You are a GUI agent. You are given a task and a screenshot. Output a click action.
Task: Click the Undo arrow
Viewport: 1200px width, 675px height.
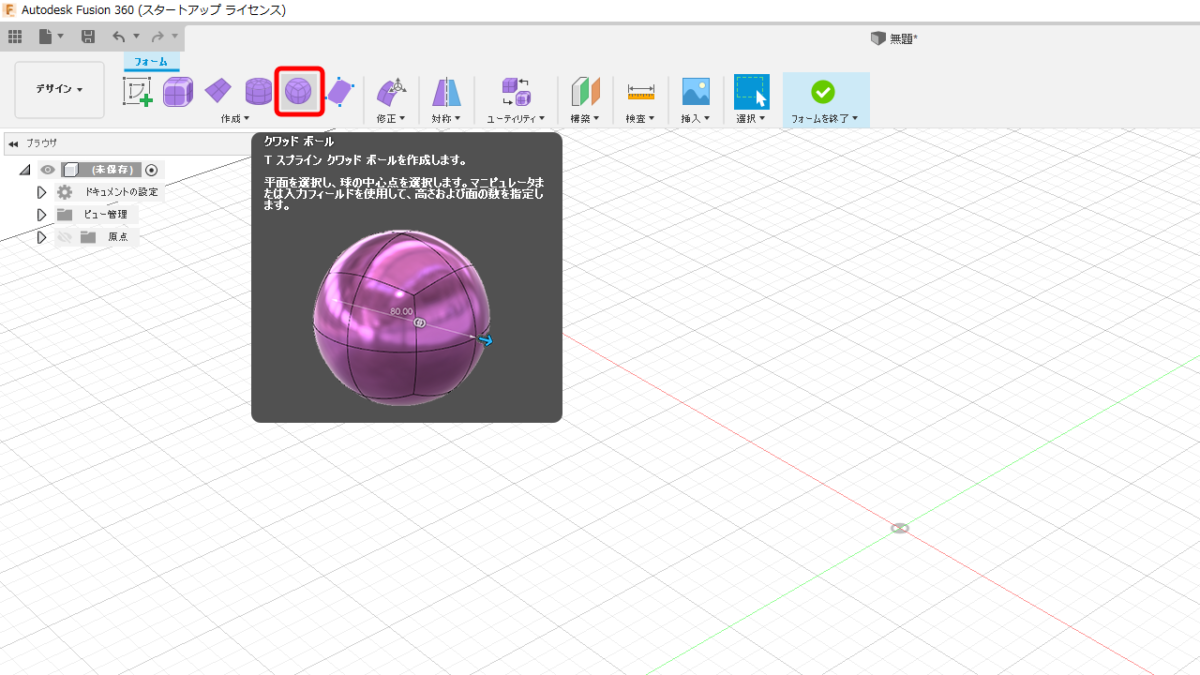pos(119,37)
